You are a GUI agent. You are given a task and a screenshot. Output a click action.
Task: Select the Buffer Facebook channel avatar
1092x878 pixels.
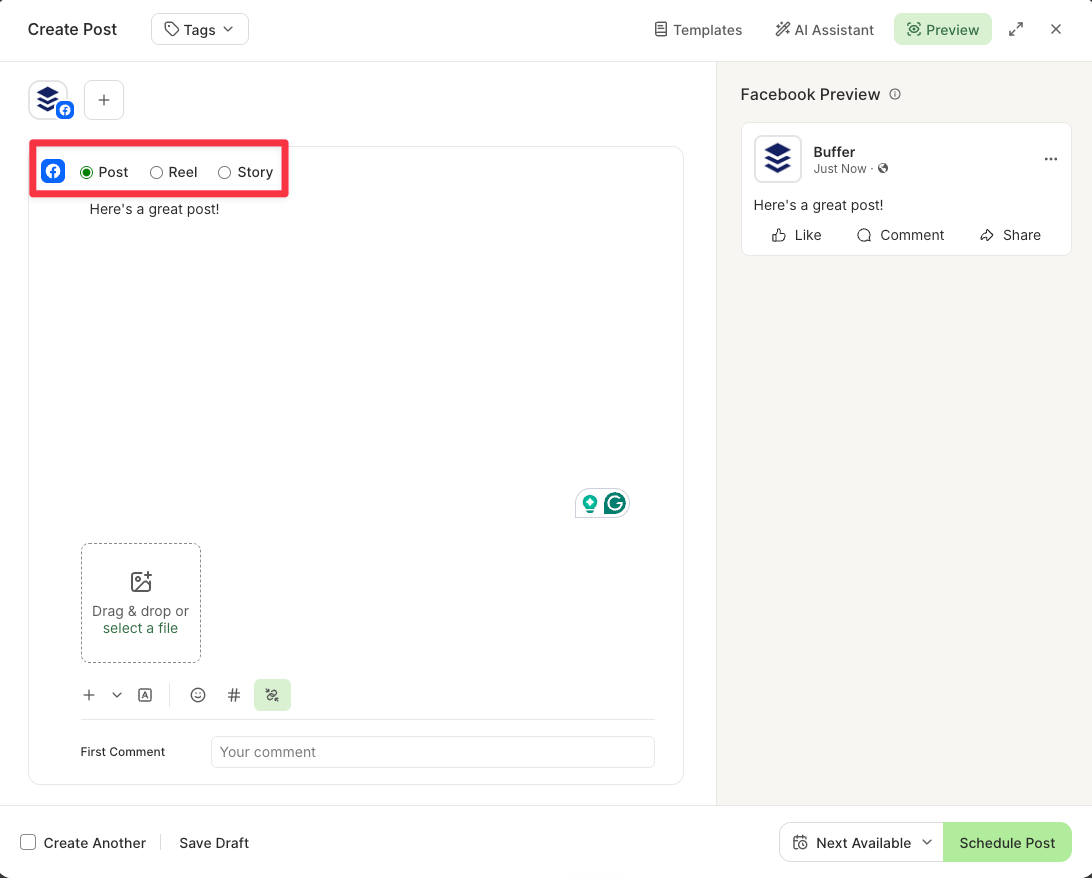coord(49,100)
